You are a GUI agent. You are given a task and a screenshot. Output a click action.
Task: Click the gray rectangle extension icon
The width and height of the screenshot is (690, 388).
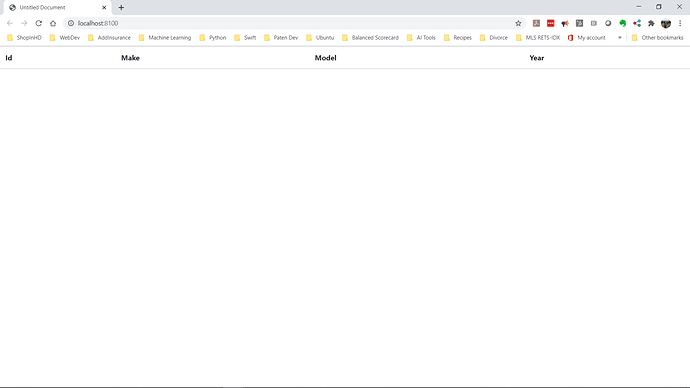click(594, 23)
